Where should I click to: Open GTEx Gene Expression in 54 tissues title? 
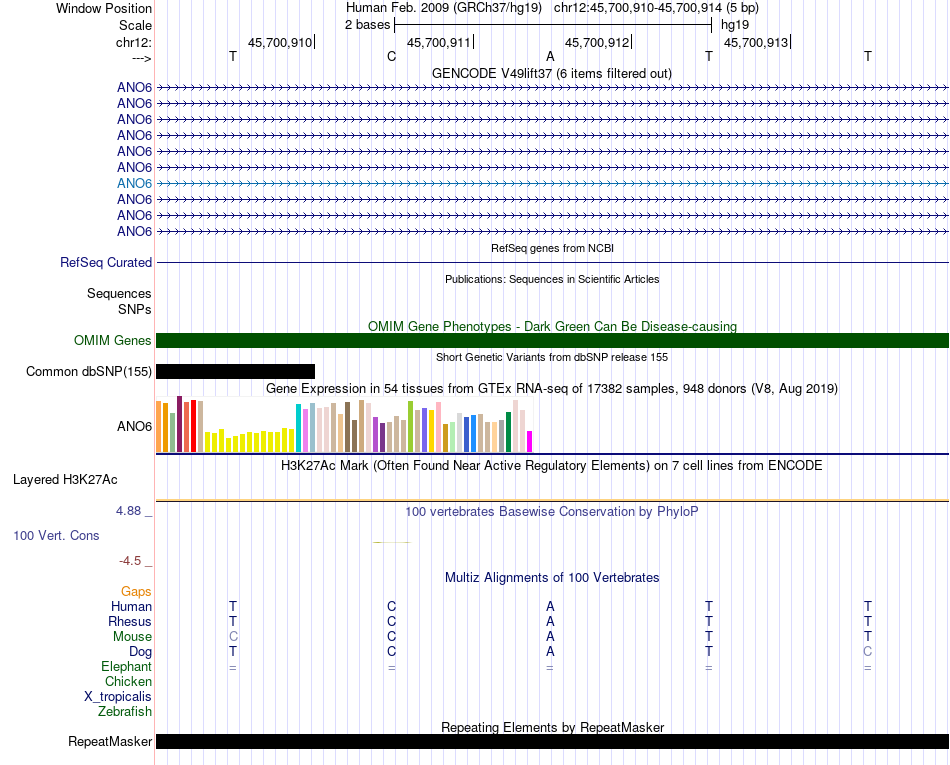552,388
